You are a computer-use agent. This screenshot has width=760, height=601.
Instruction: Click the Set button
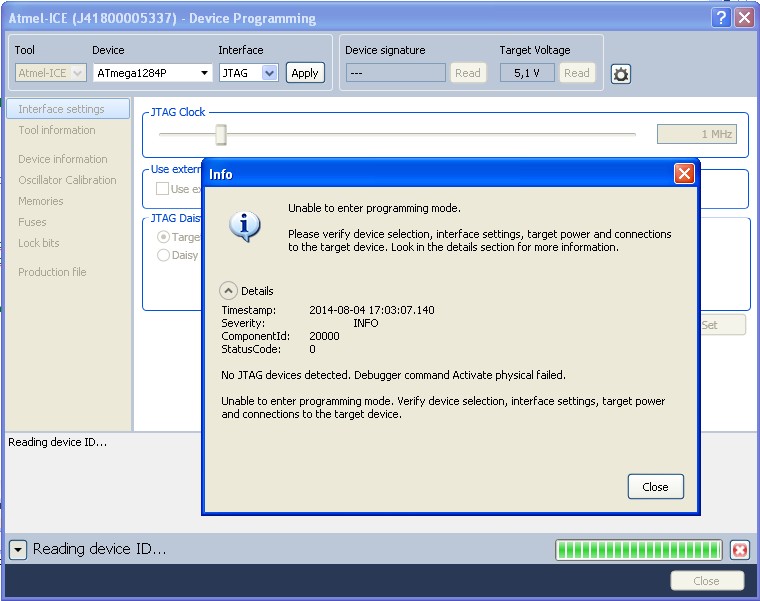(x=723, y=325)
